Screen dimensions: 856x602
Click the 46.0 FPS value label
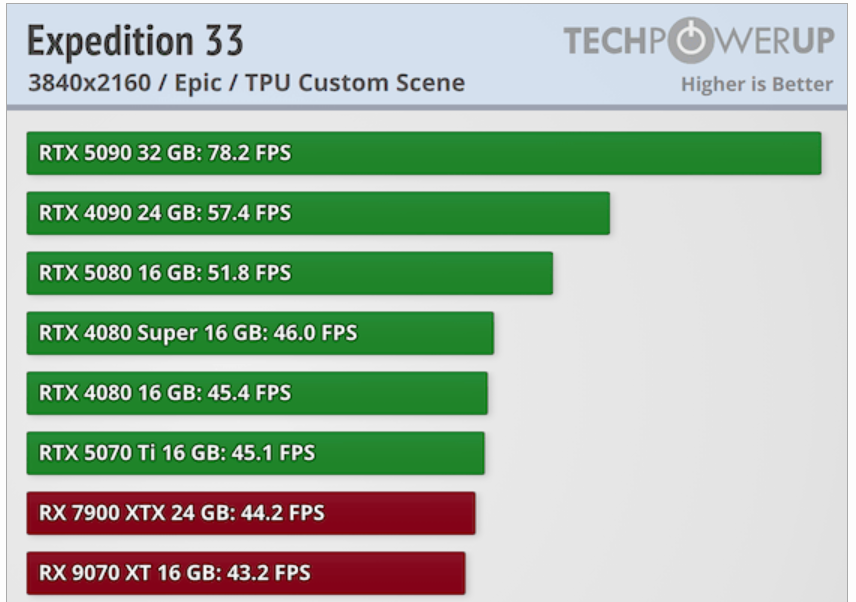(316, 333)
